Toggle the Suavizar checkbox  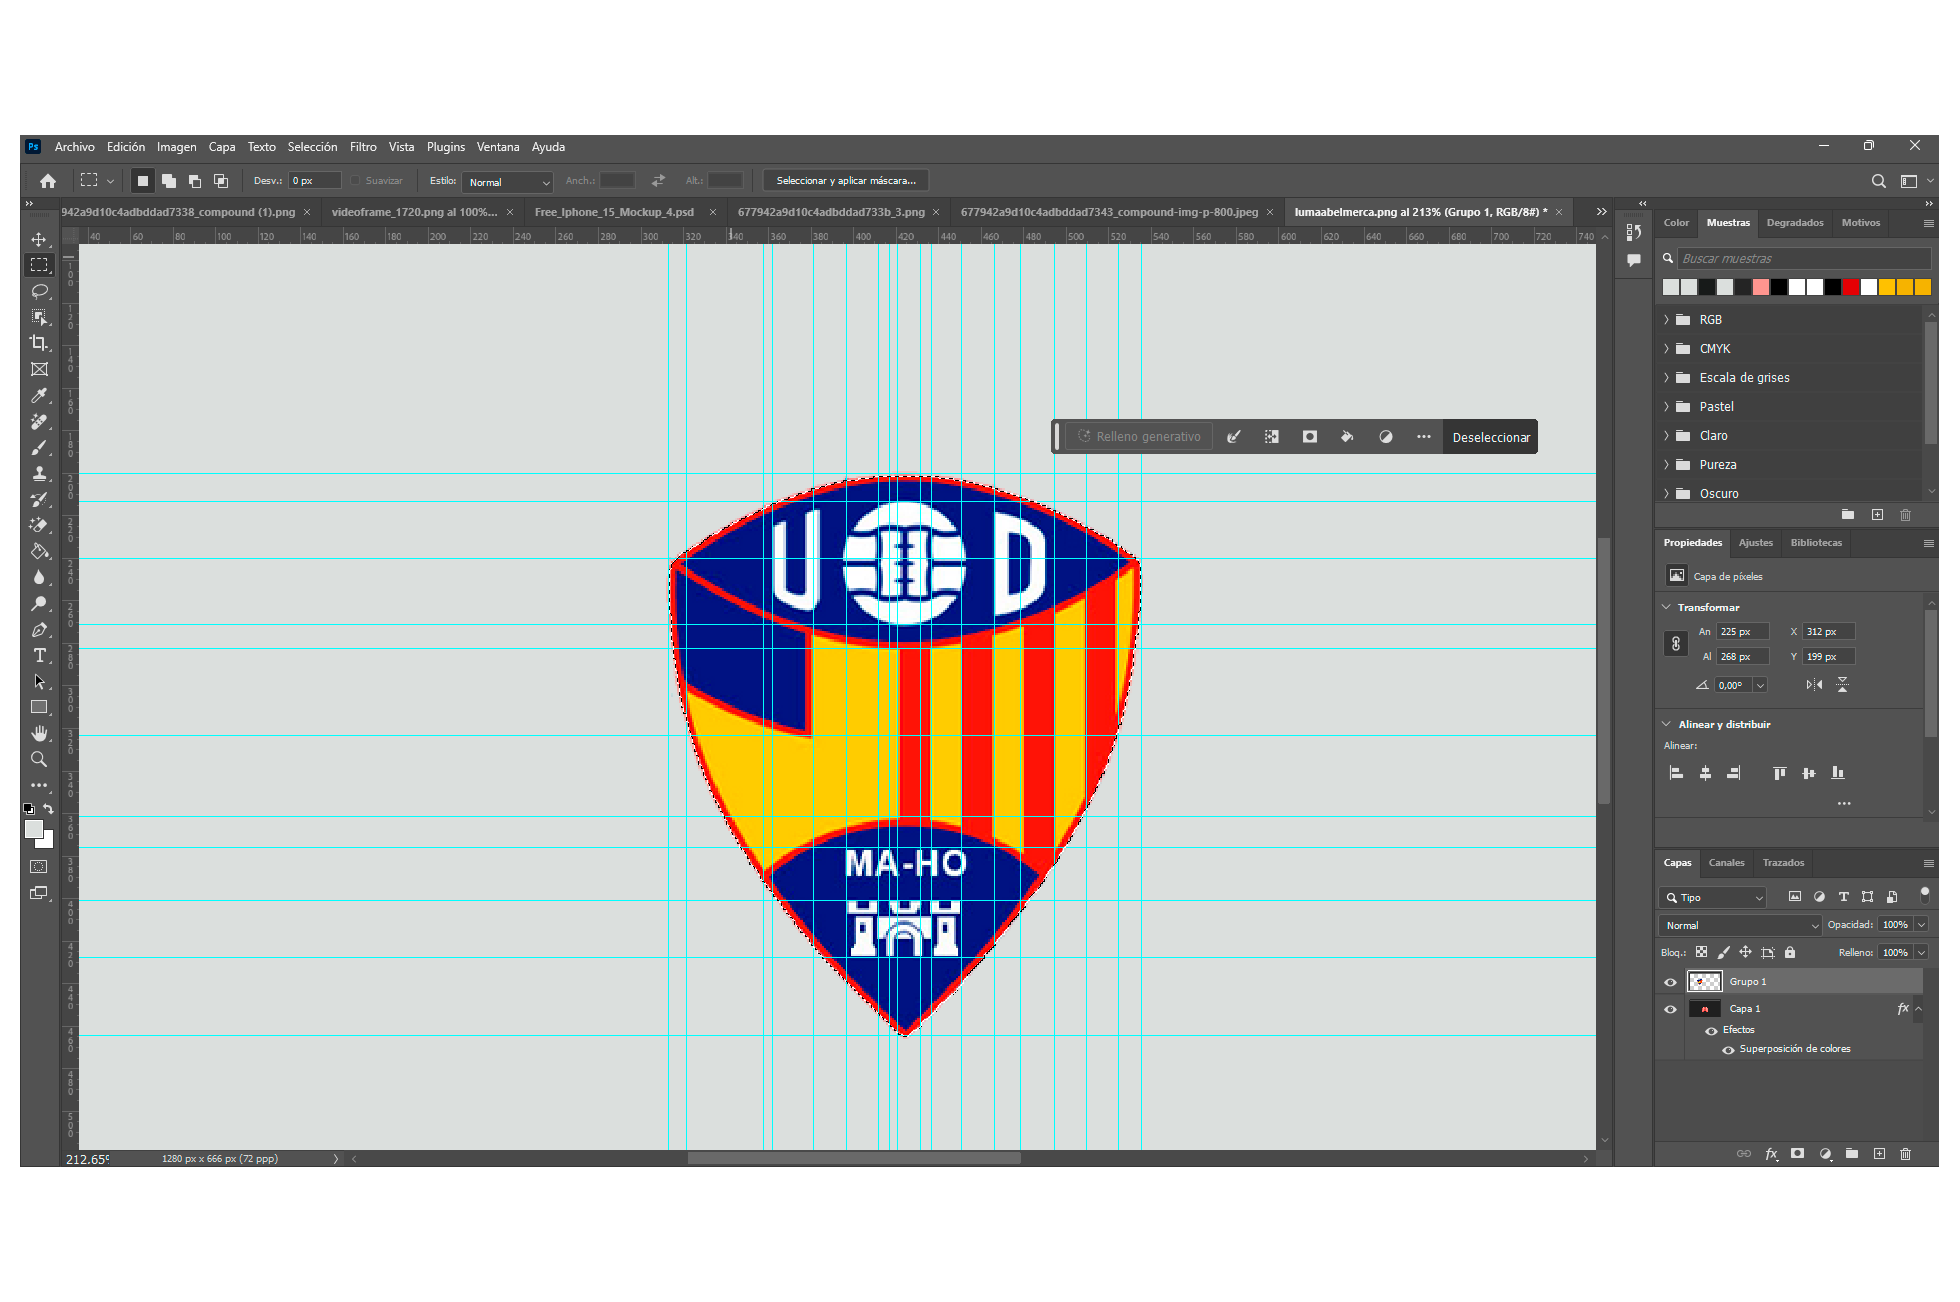click(355, 181)
